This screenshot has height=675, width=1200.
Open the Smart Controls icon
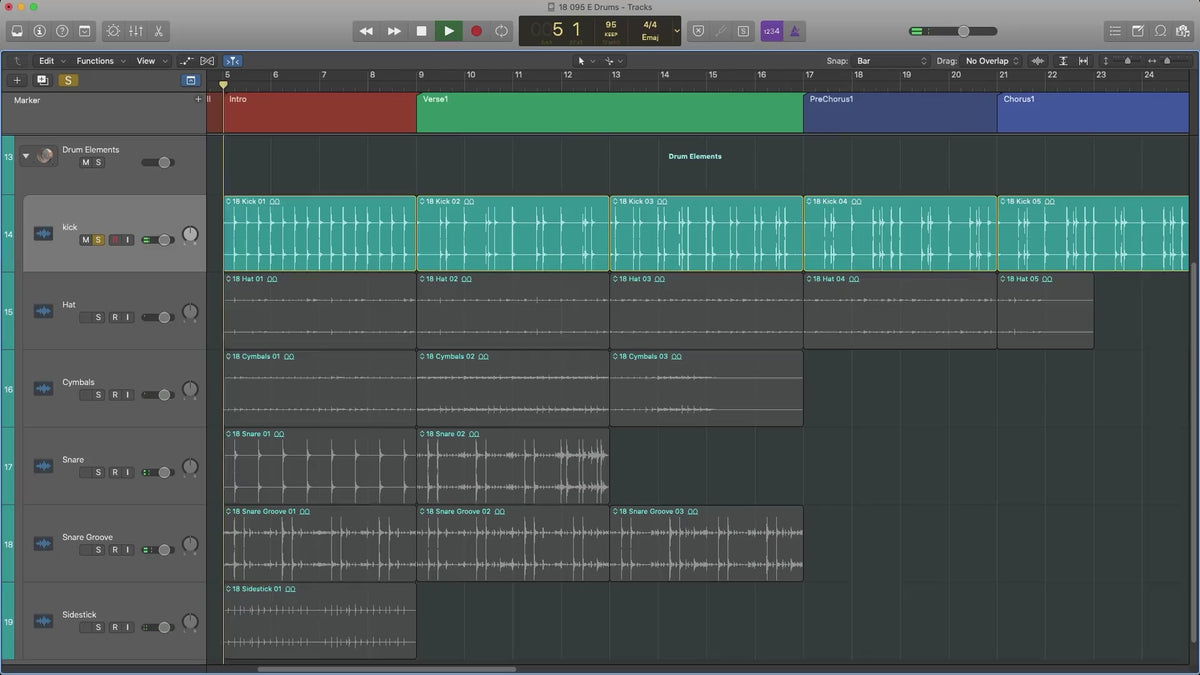(x=112, y=31)
